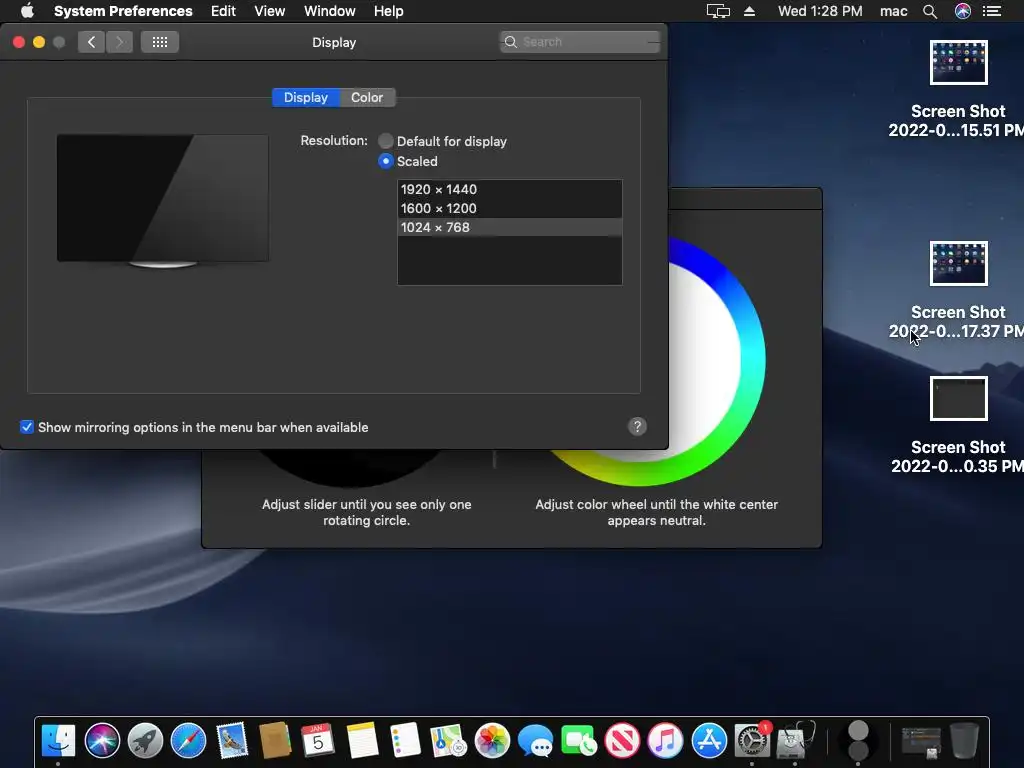Launch Siri from the Dock
The width and height of the screenshot is (1024, 768).
[102, 741]
